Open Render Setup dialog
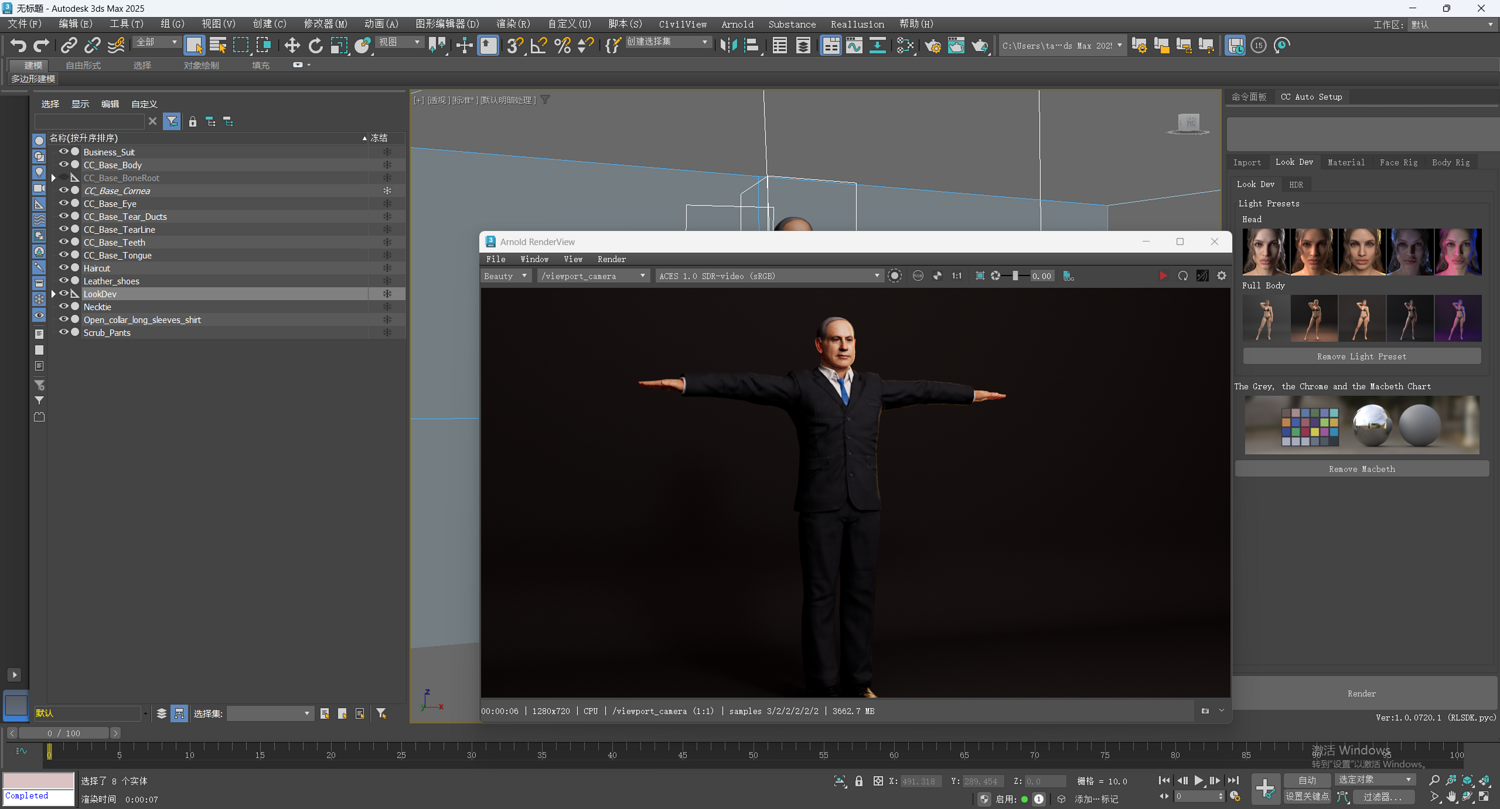 click(933, 45)
